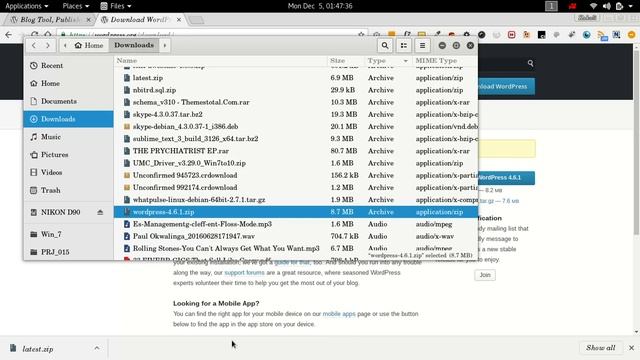Select Rolling Stones mp3 file
The width and height of the screenshot is (640, 360).
click(x=296, y=248)
